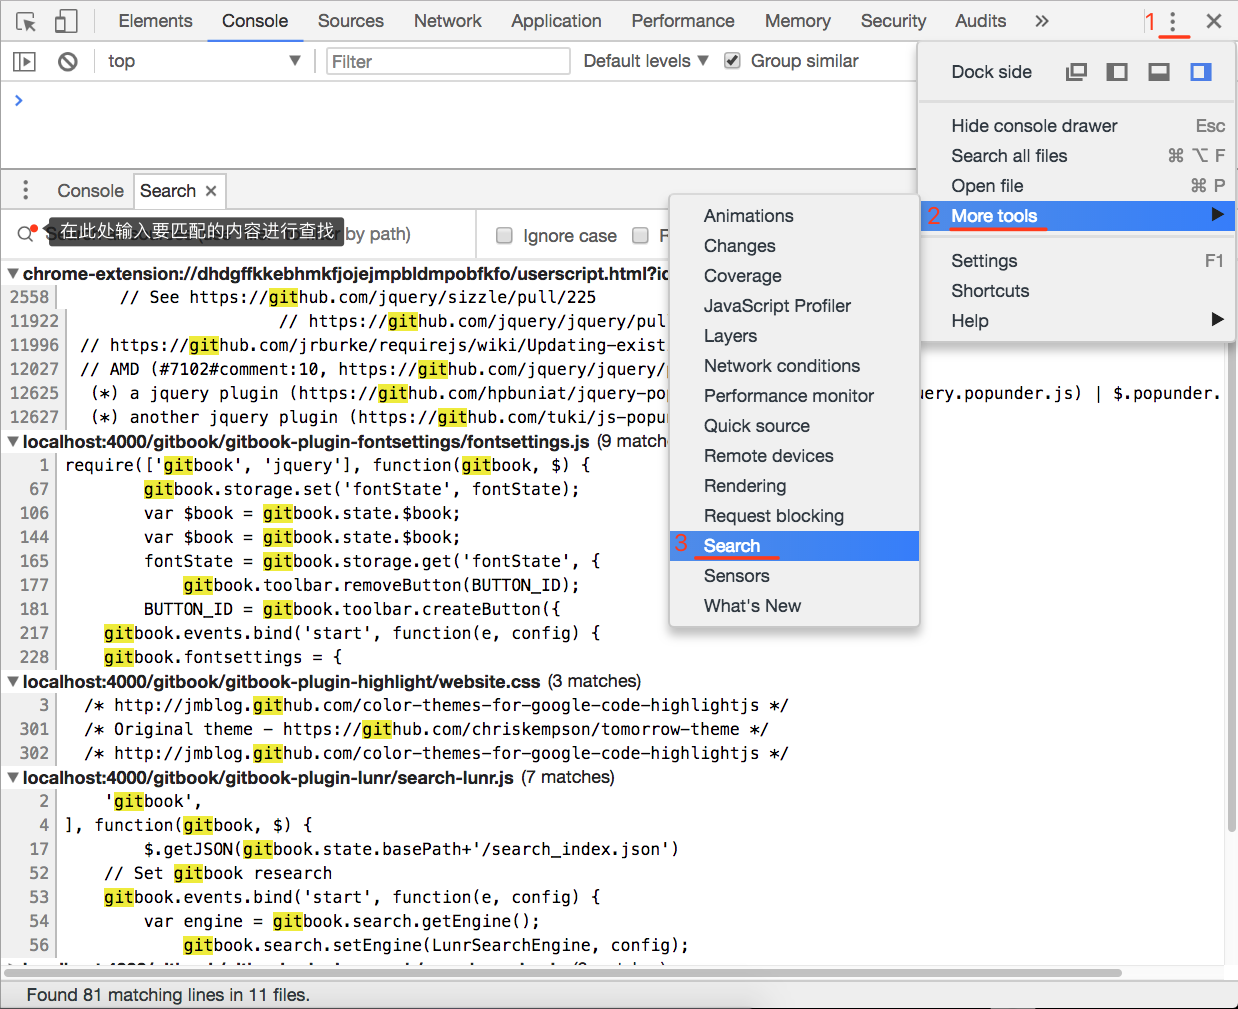The image size is (1238, 1009).
Task: Open the Default levels dropdown
Action: 646,61
